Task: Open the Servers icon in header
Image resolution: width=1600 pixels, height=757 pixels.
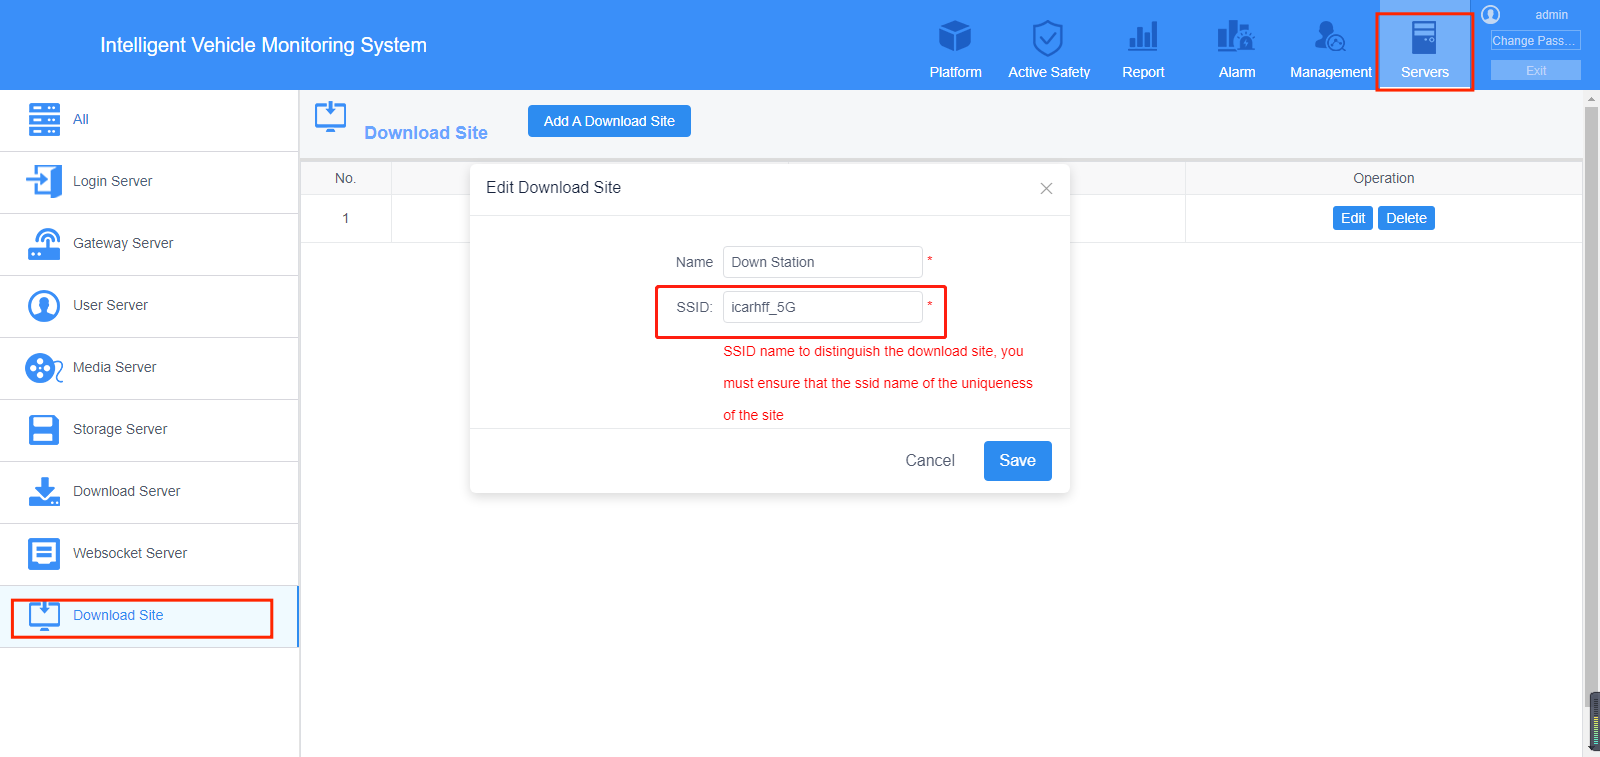Action: (1424, 38)
